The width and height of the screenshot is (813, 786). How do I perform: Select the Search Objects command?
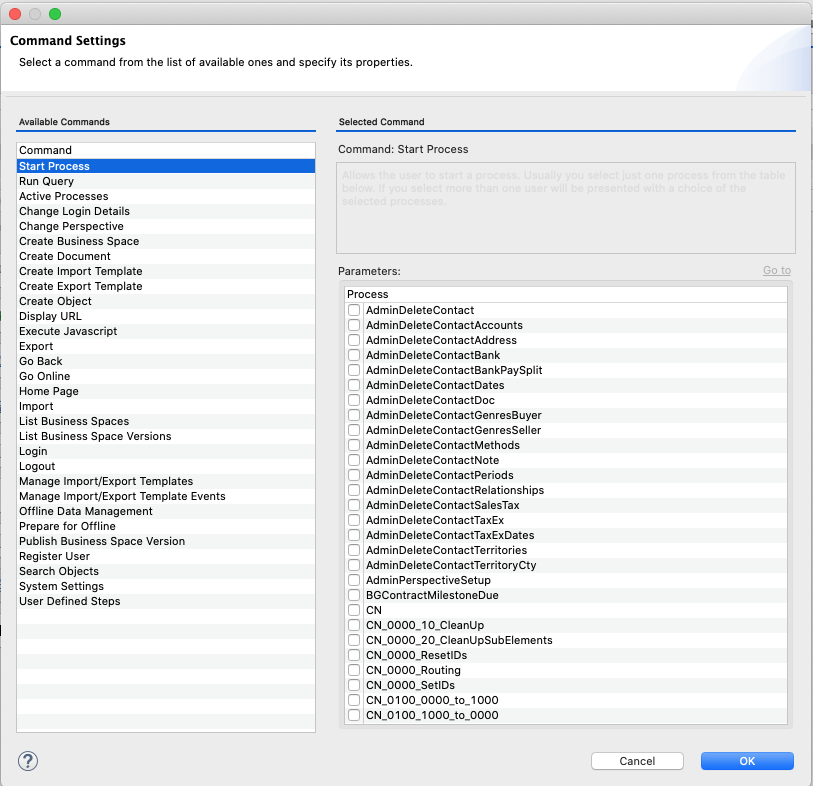click(166, 571)
